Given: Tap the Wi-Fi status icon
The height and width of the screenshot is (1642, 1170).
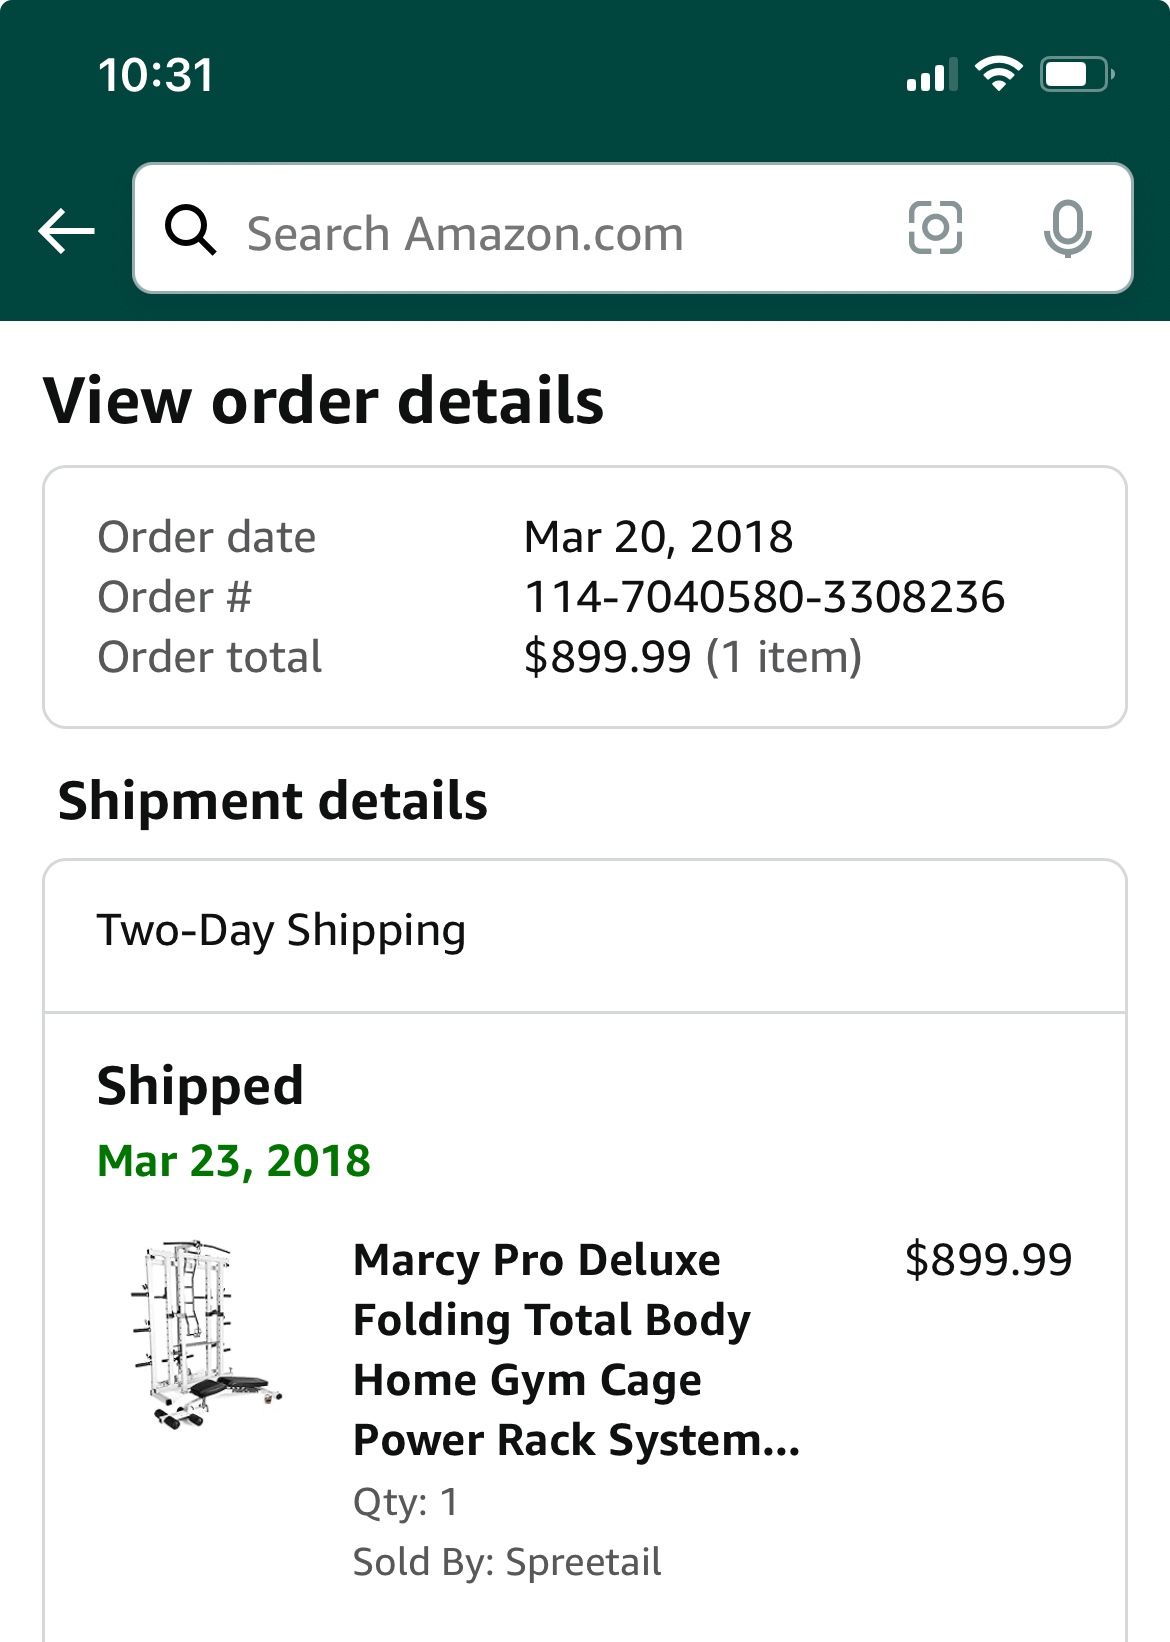Looking at the screenshot, I should point(997,74).
